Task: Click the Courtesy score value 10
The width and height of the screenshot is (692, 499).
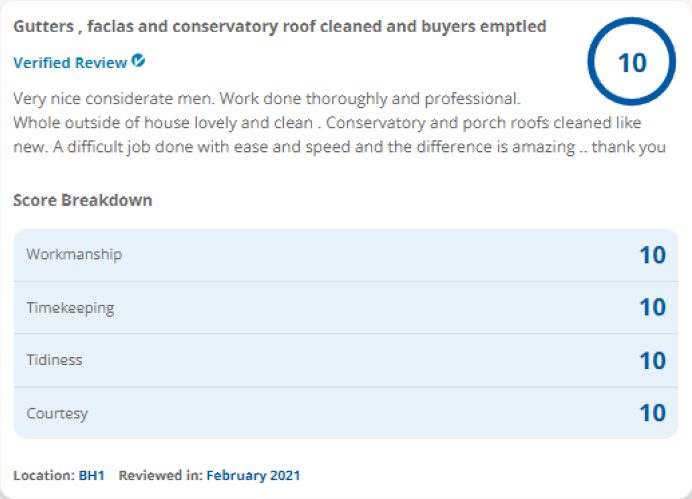Action: pyautogui.click(x=653, y=413)
